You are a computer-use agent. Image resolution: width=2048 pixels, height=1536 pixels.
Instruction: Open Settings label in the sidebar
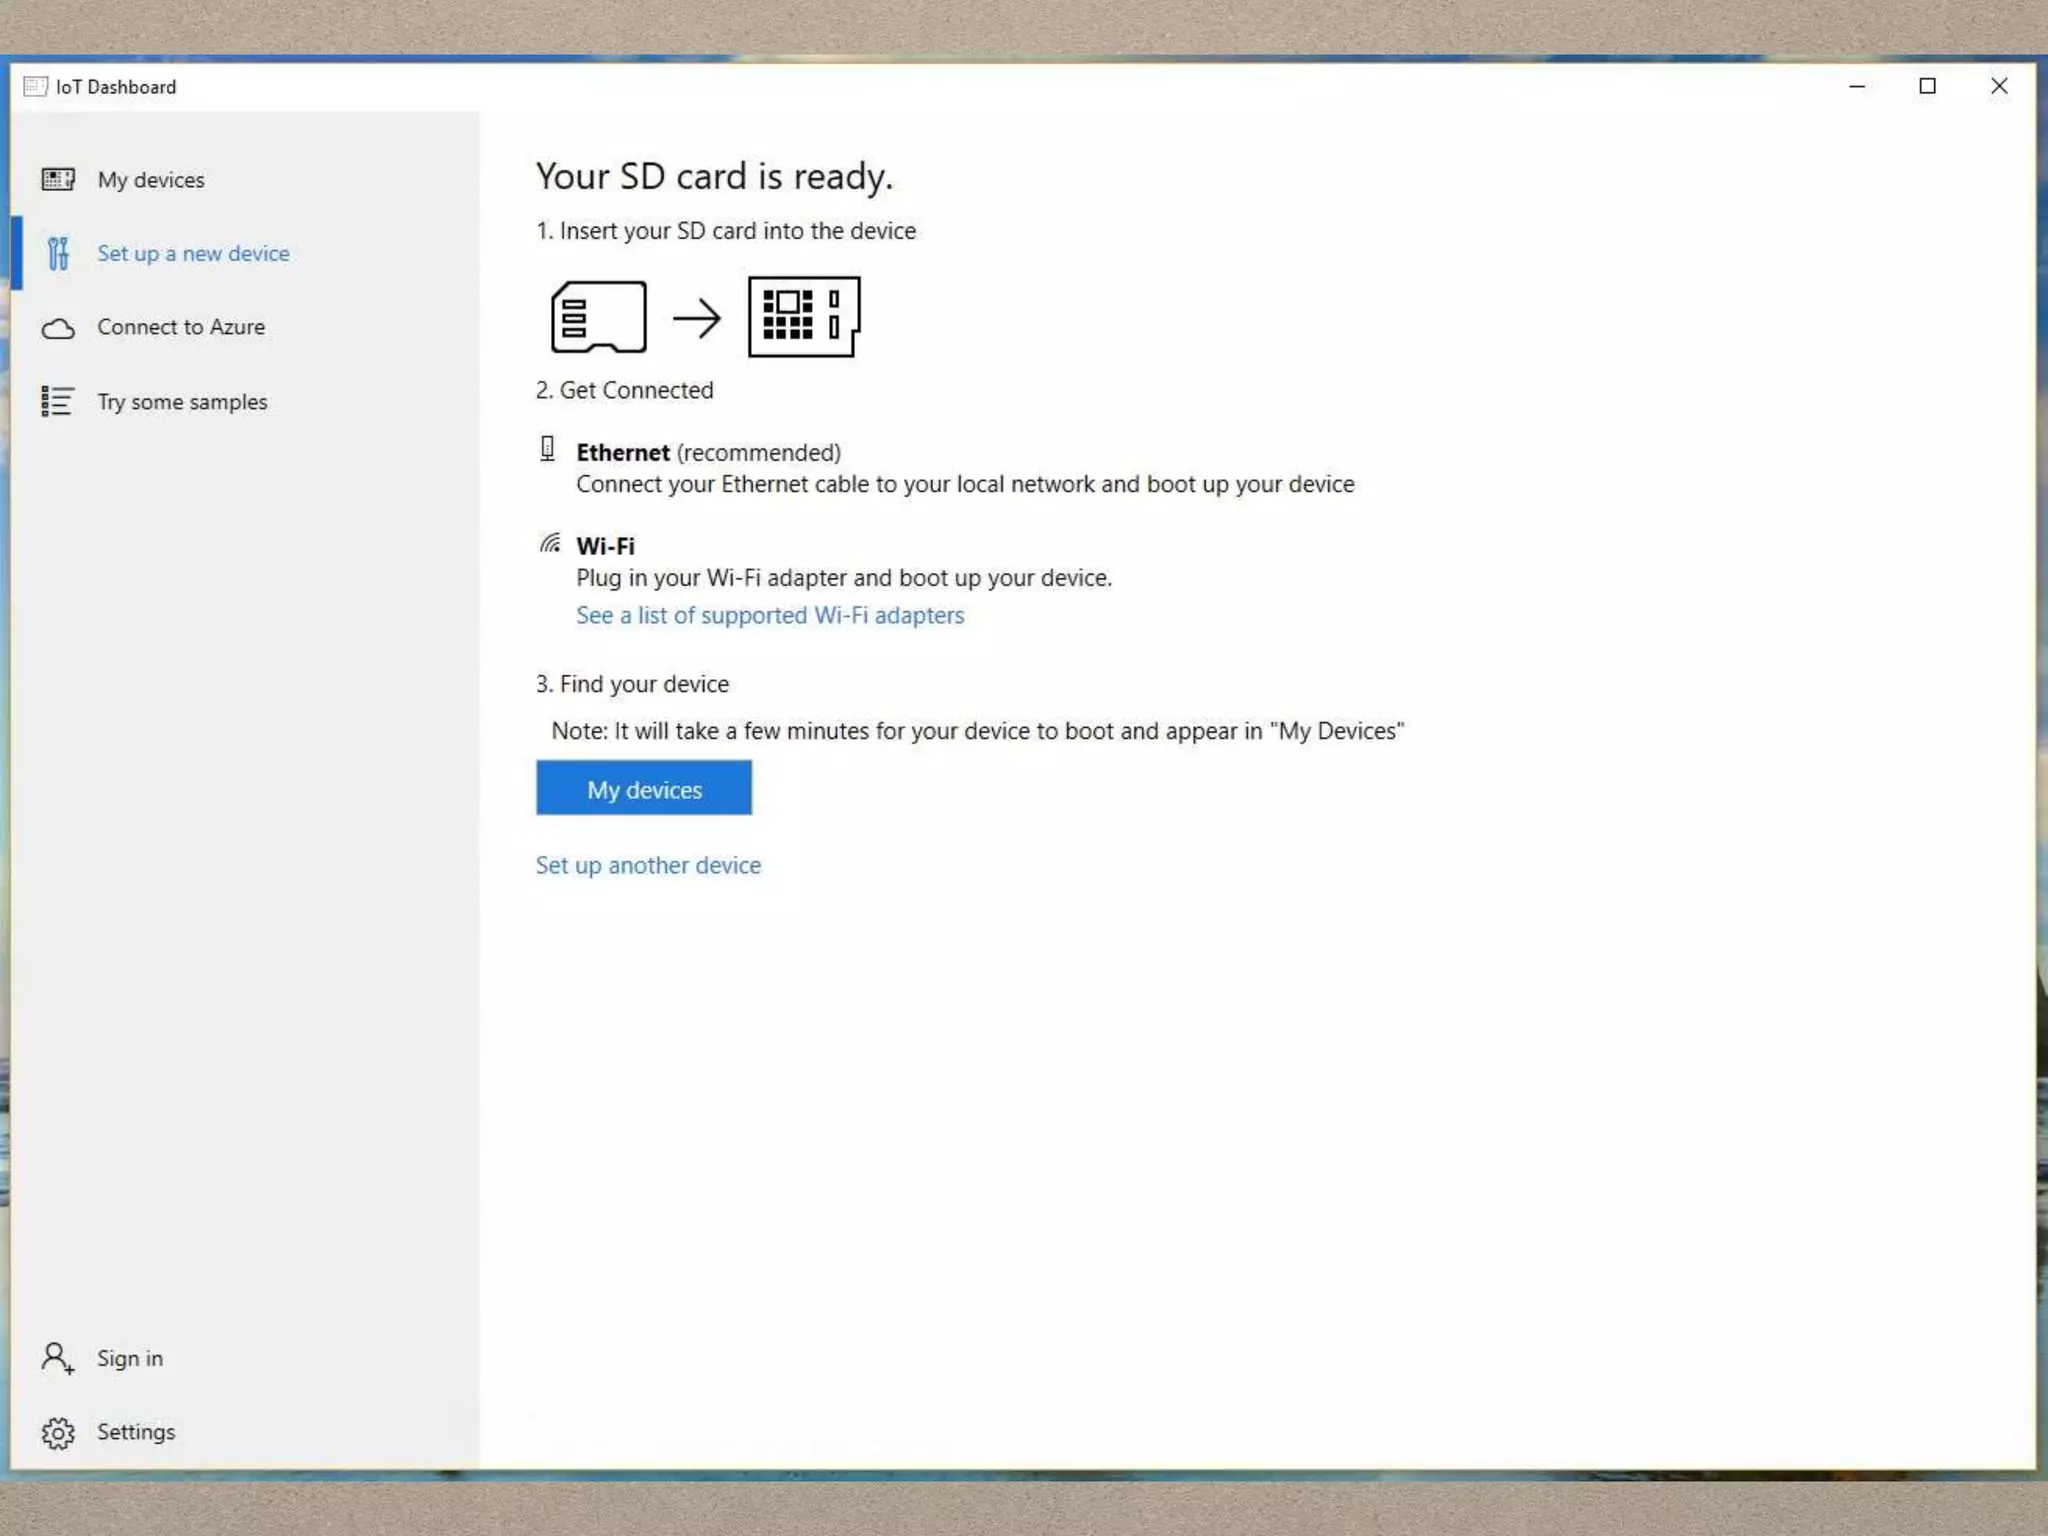[136, 1432]
